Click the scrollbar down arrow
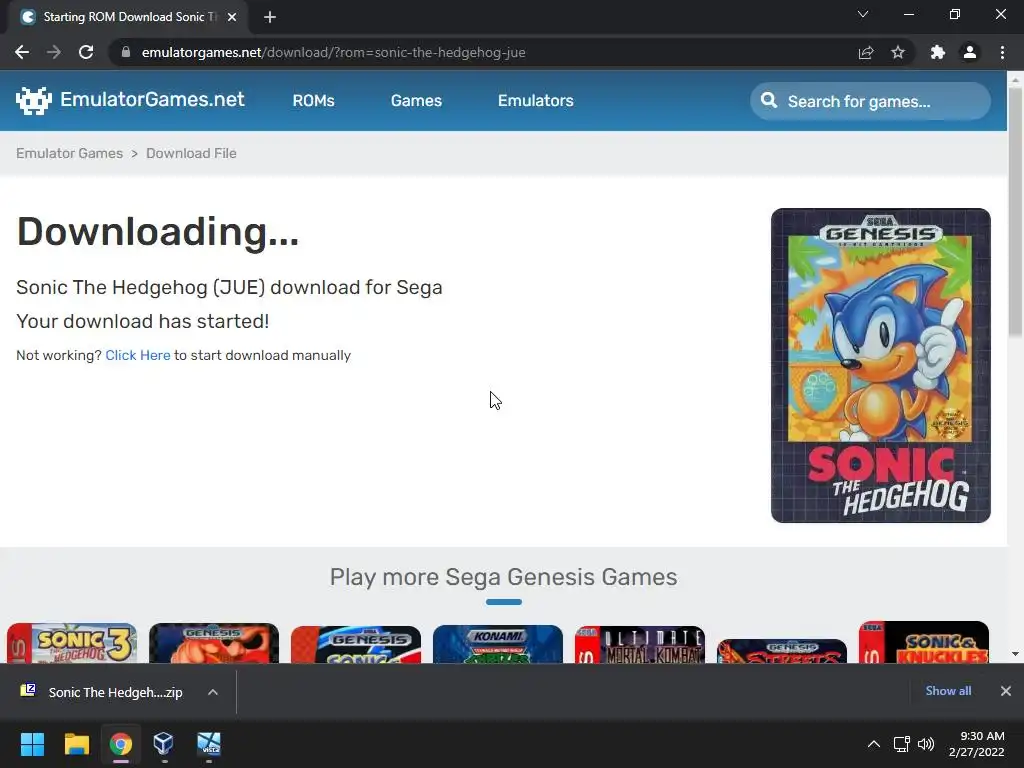 point(1015,654)
